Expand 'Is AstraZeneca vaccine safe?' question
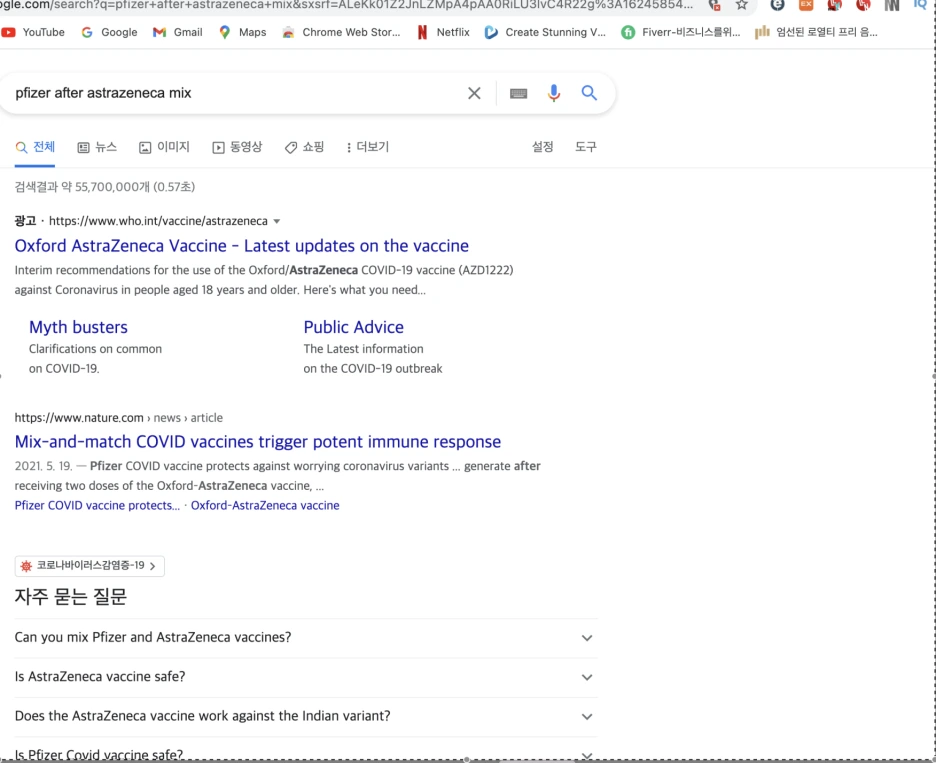This screenshot has width=936, height=763. 306,677
